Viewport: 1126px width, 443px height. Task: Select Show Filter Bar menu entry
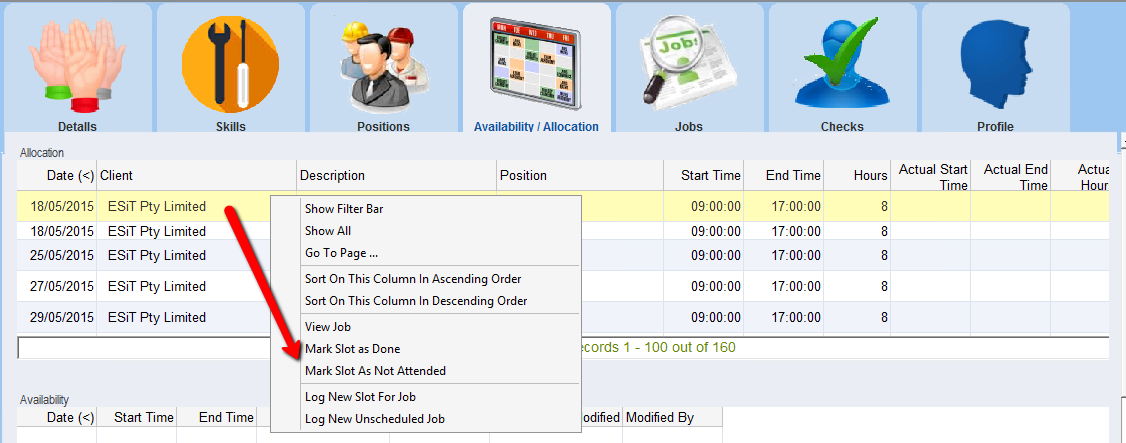(x=344, y=209)
